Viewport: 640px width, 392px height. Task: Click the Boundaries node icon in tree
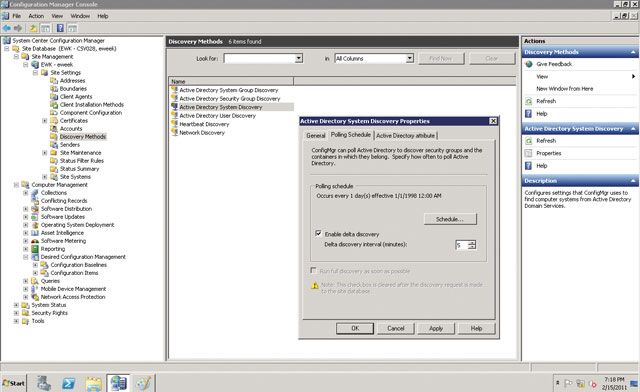54,89
